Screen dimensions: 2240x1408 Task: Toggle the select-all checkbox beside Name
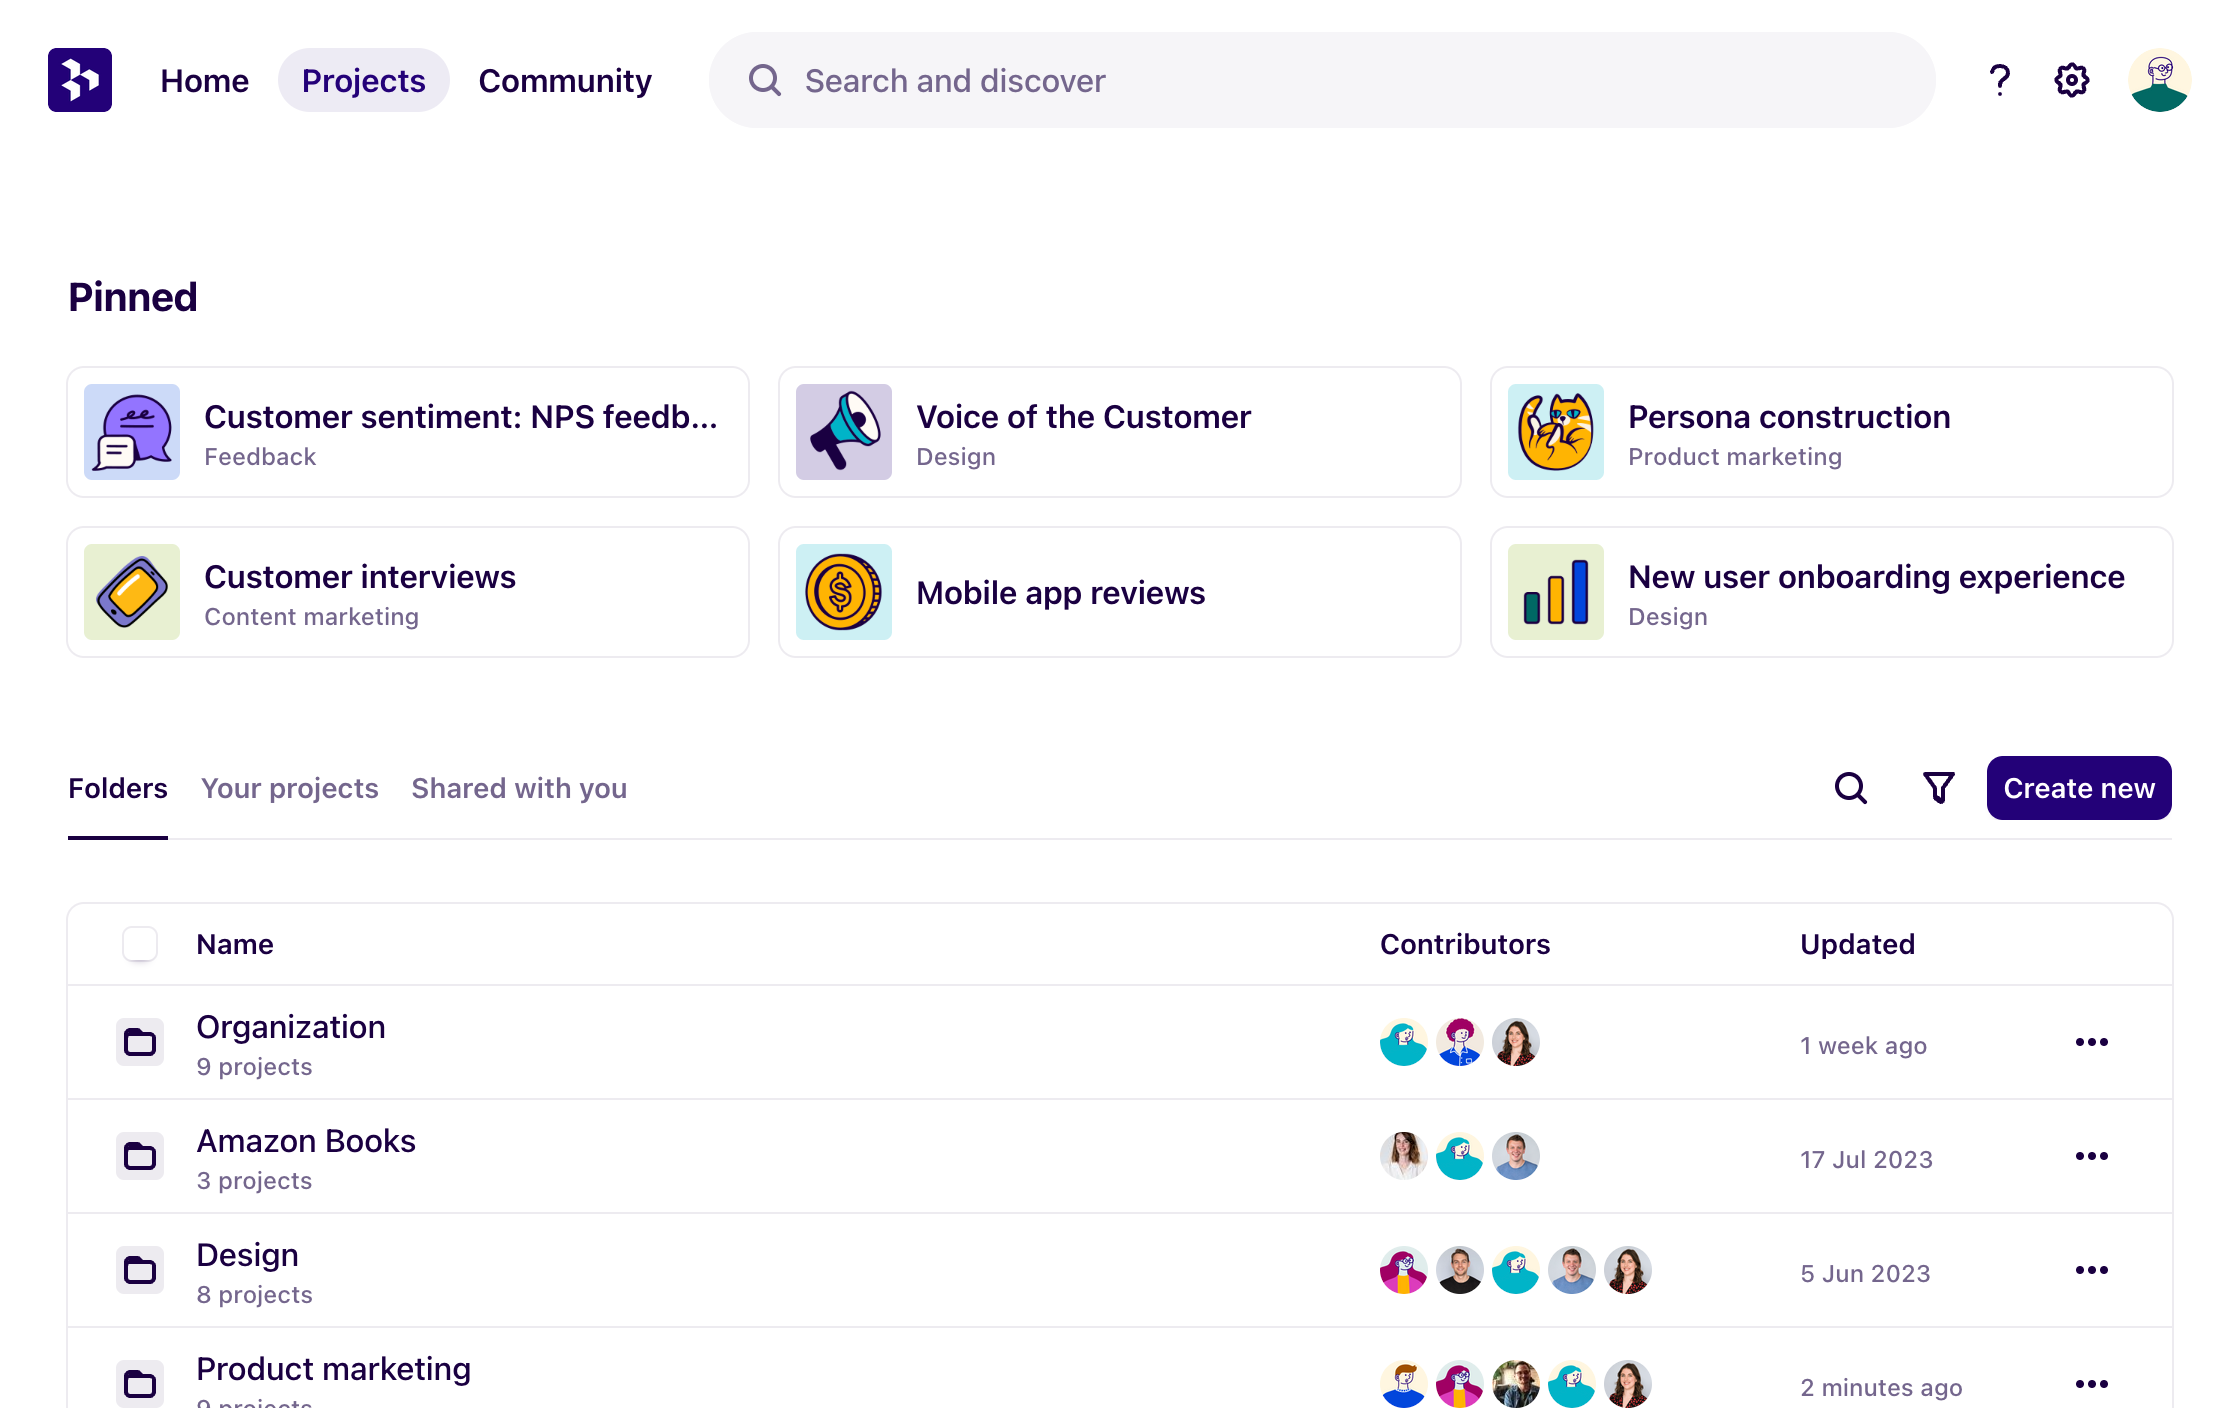tap(140, 944)
